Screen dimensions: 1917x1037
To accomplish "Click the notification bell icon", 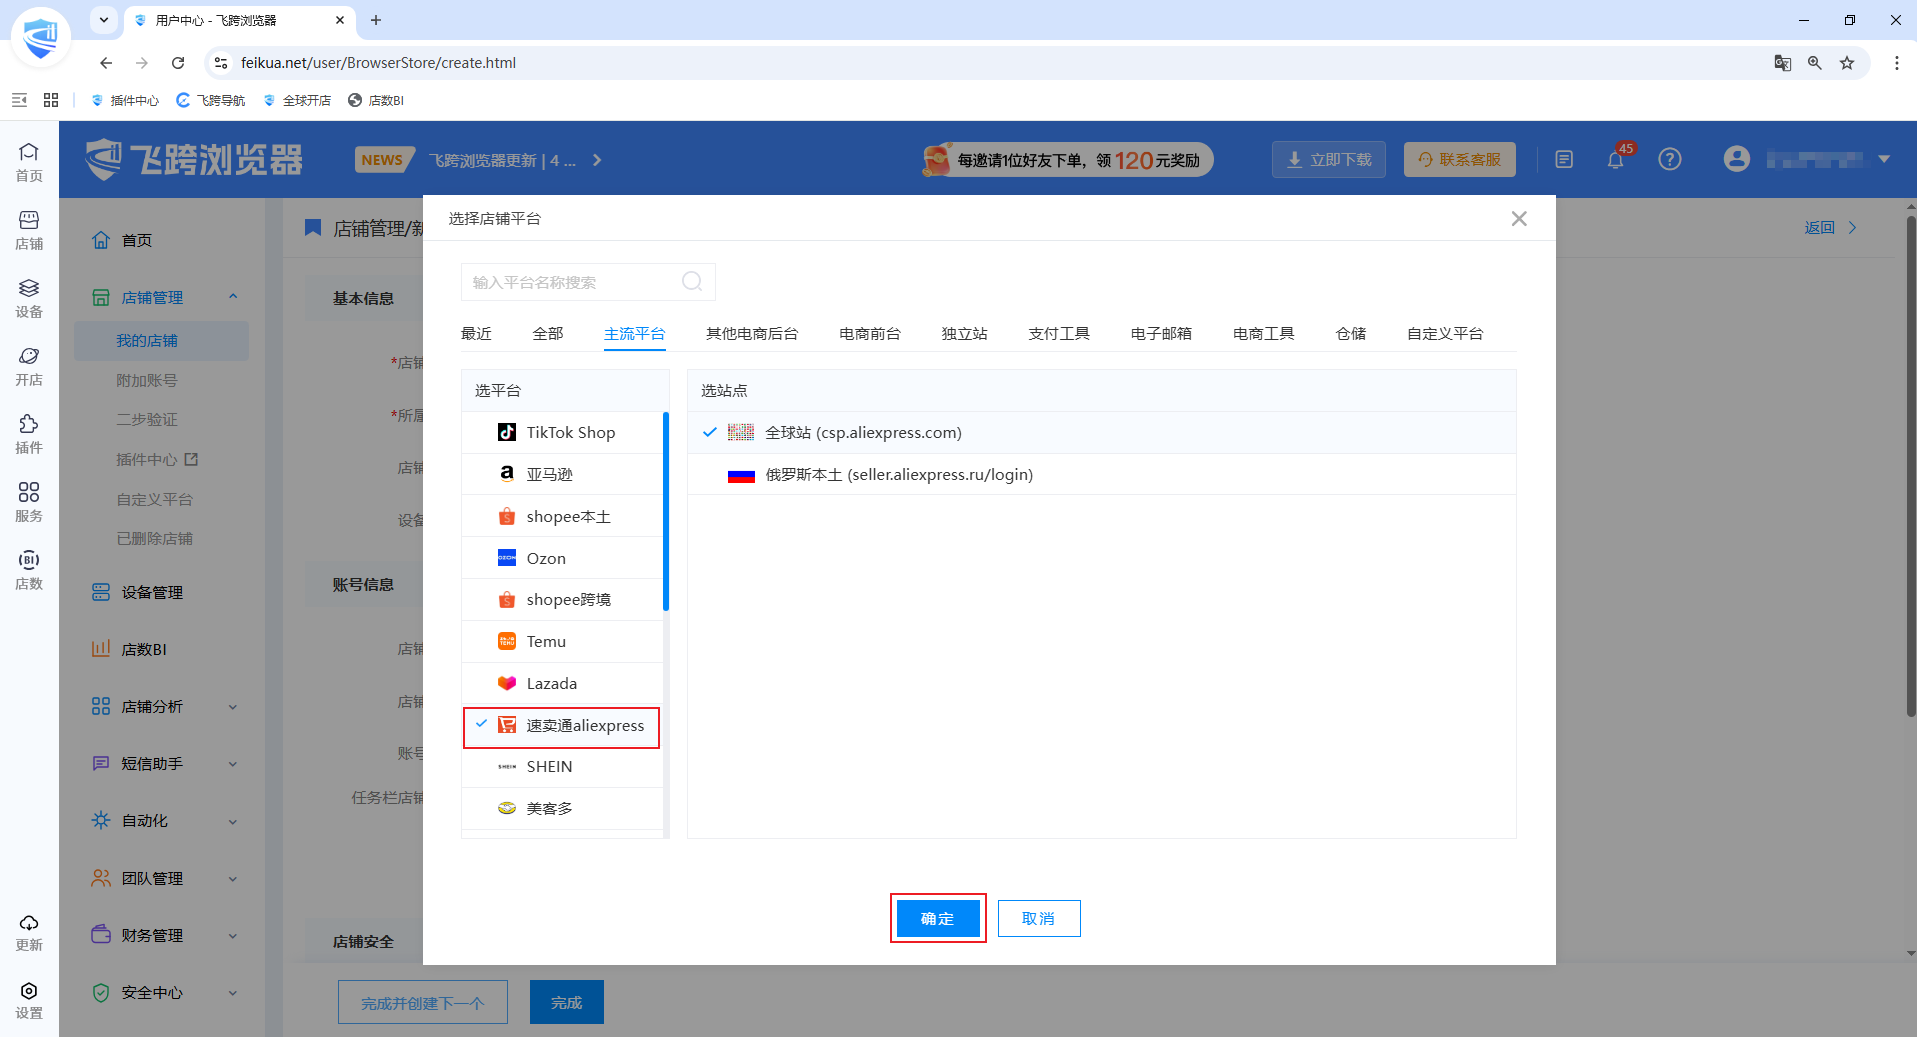I will point(1616,159).
